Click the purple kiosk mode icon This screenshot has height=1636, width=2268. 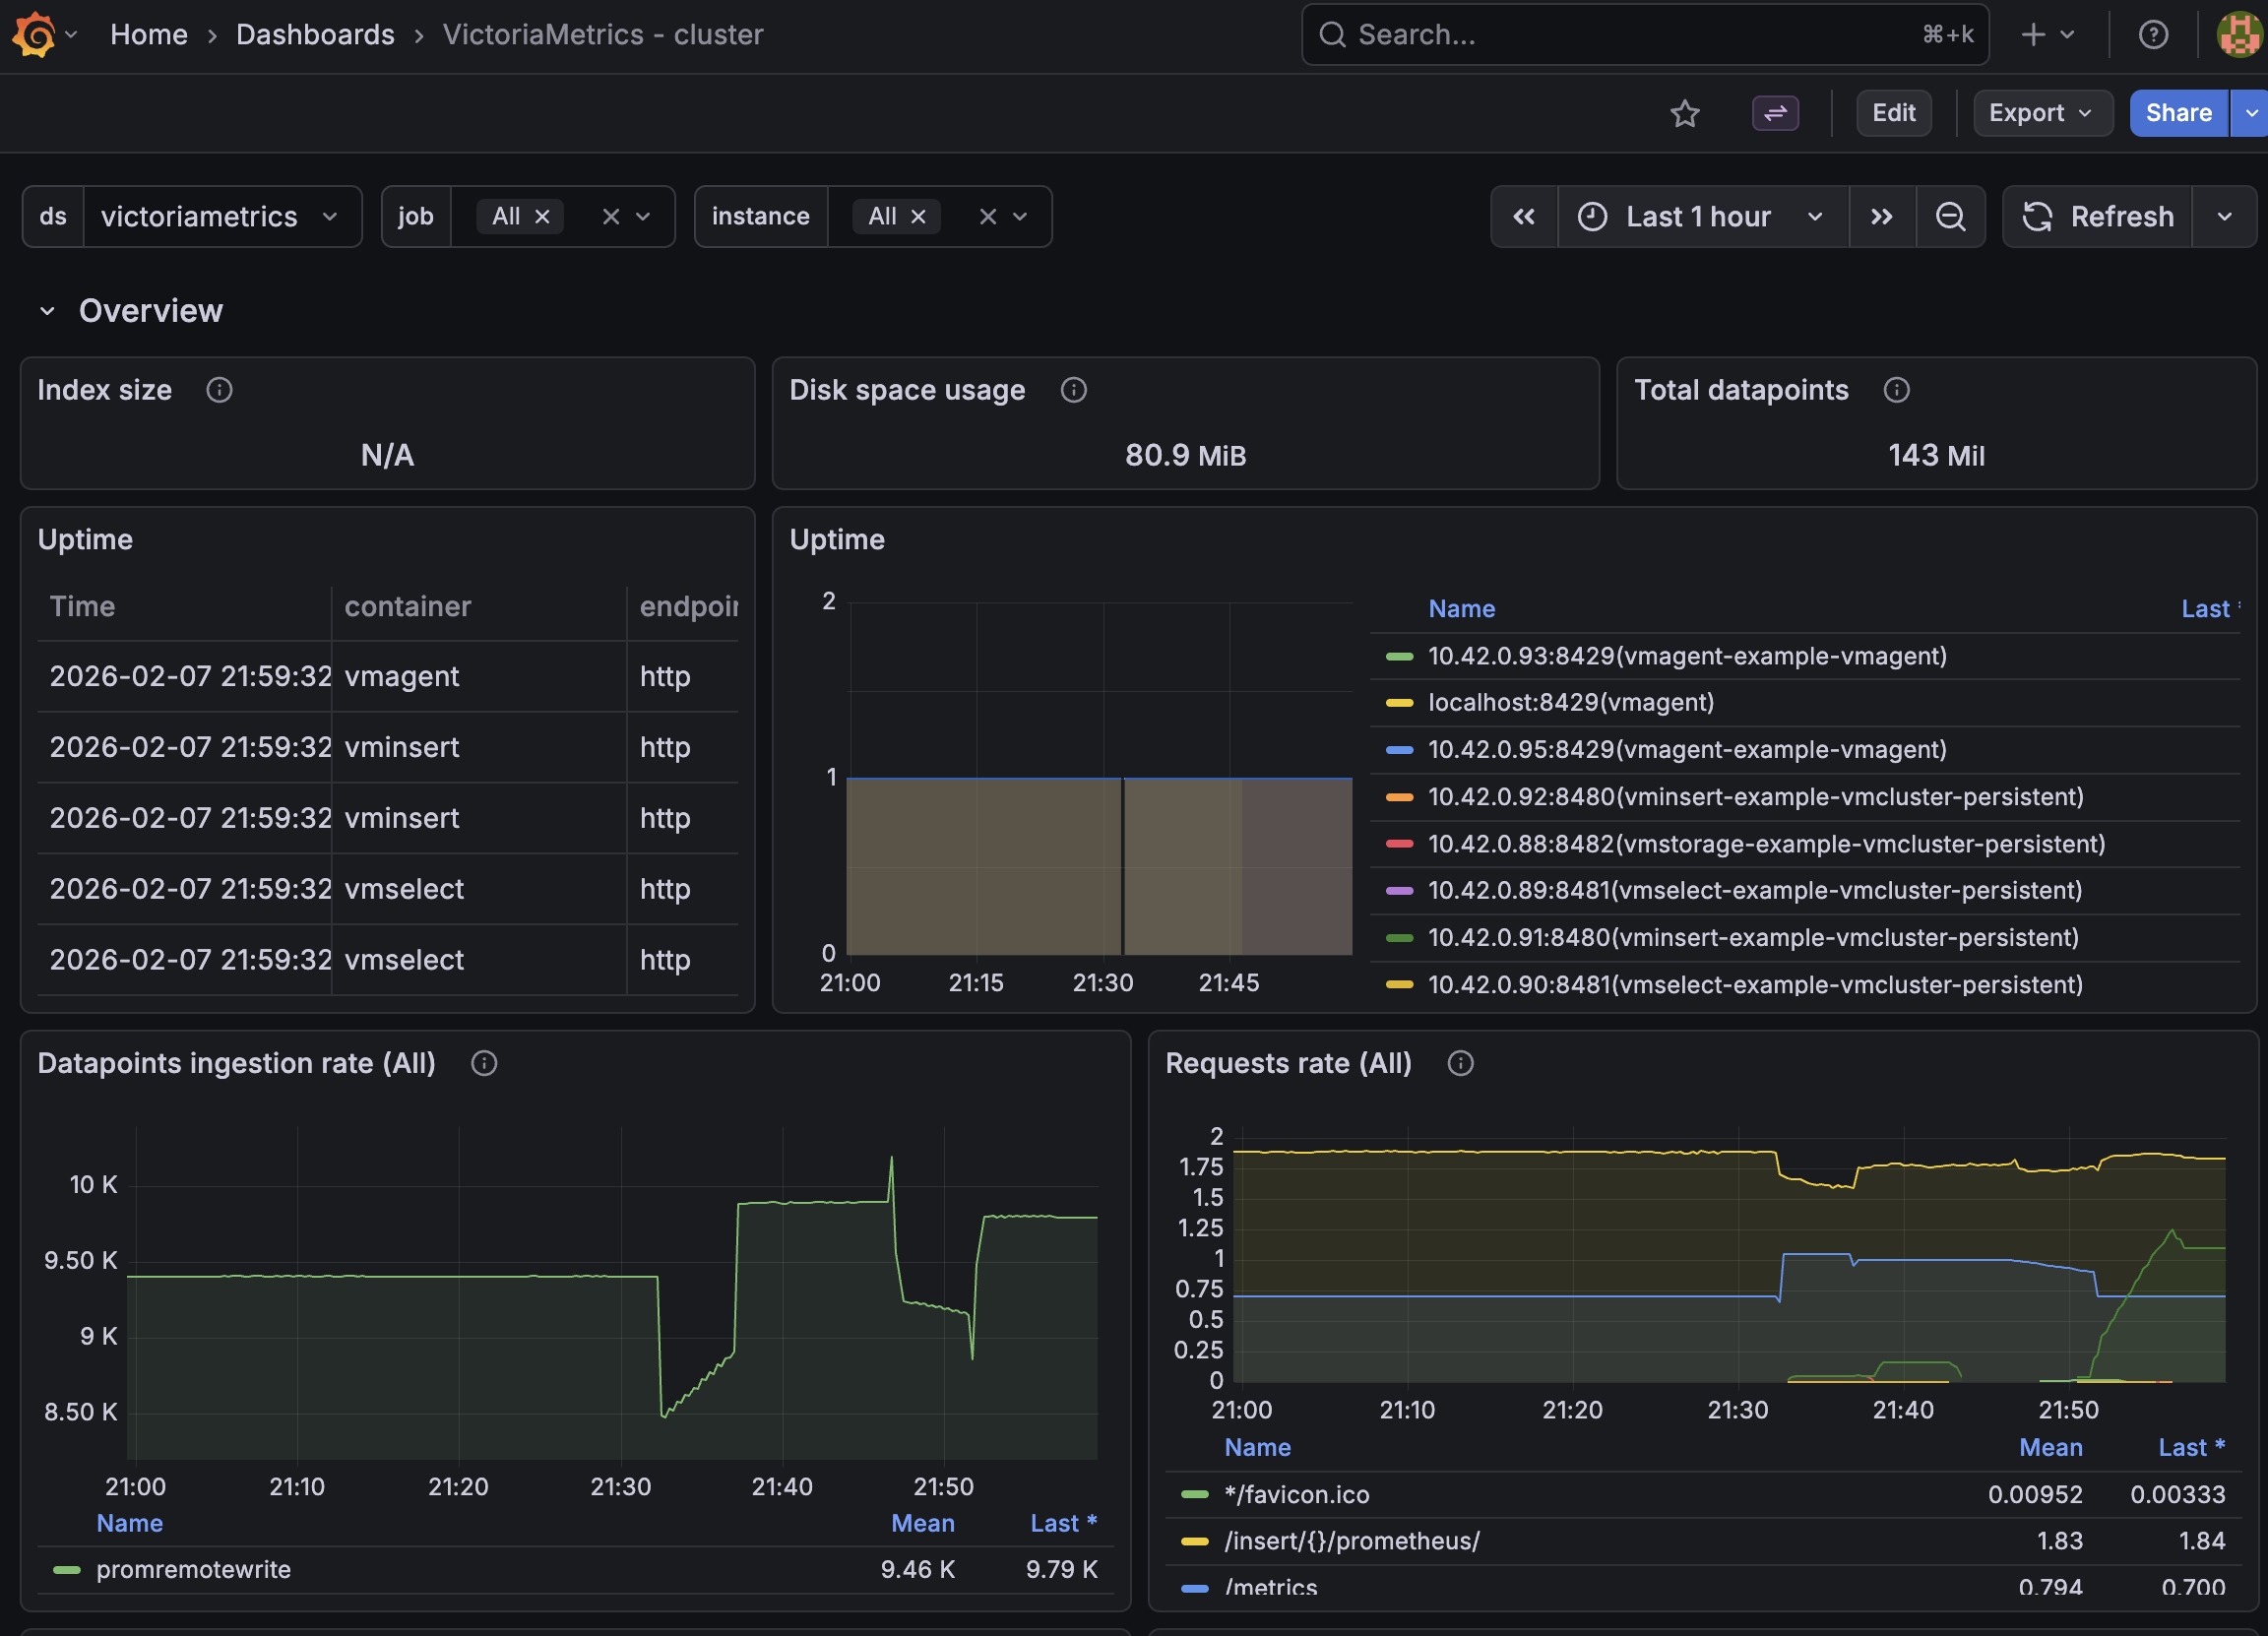tap(1775, 113)
